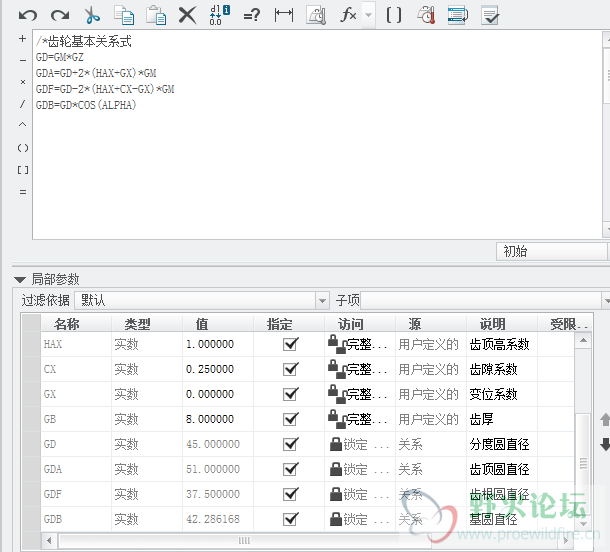The width and height of the screenshot is (610, 552).
Task: Toggle 指定 checkbox for GDF row
Action: click(291, 494)
